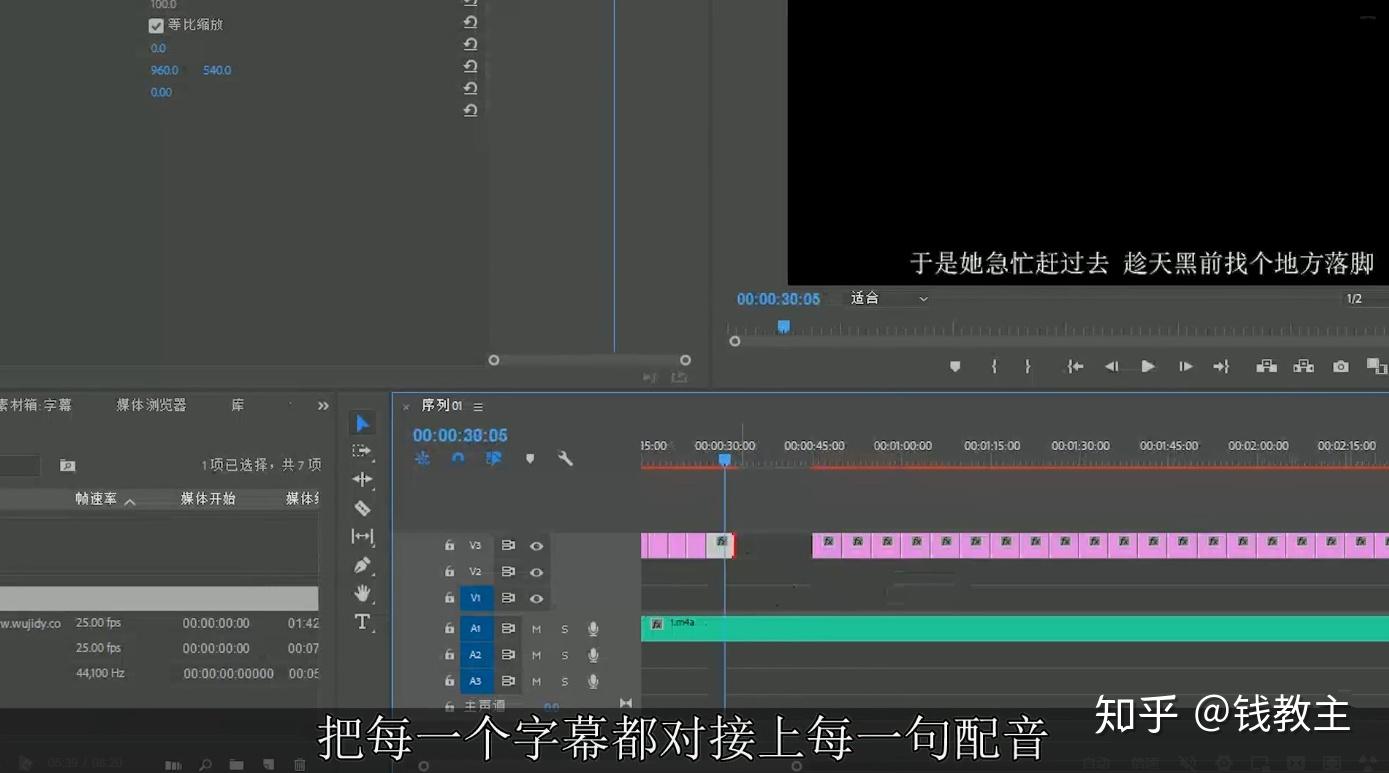This screenshot has width=1389, height=773.
Task: Play the program monitor preview
Action: [x=1148, y=367]
